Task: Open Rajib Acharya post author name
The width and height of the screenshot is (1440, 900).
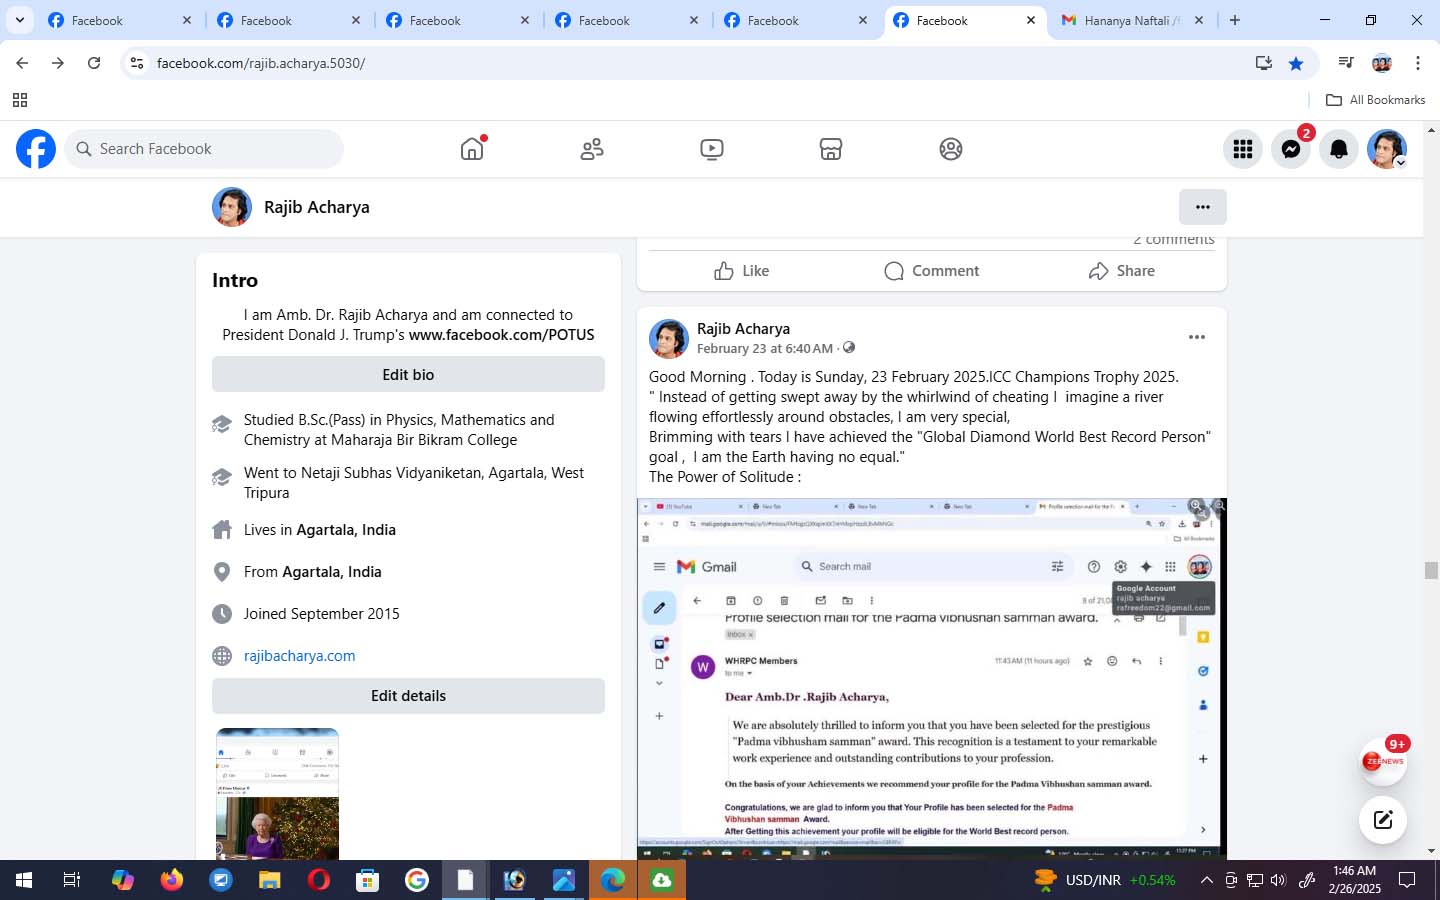Action: point(743,329)
